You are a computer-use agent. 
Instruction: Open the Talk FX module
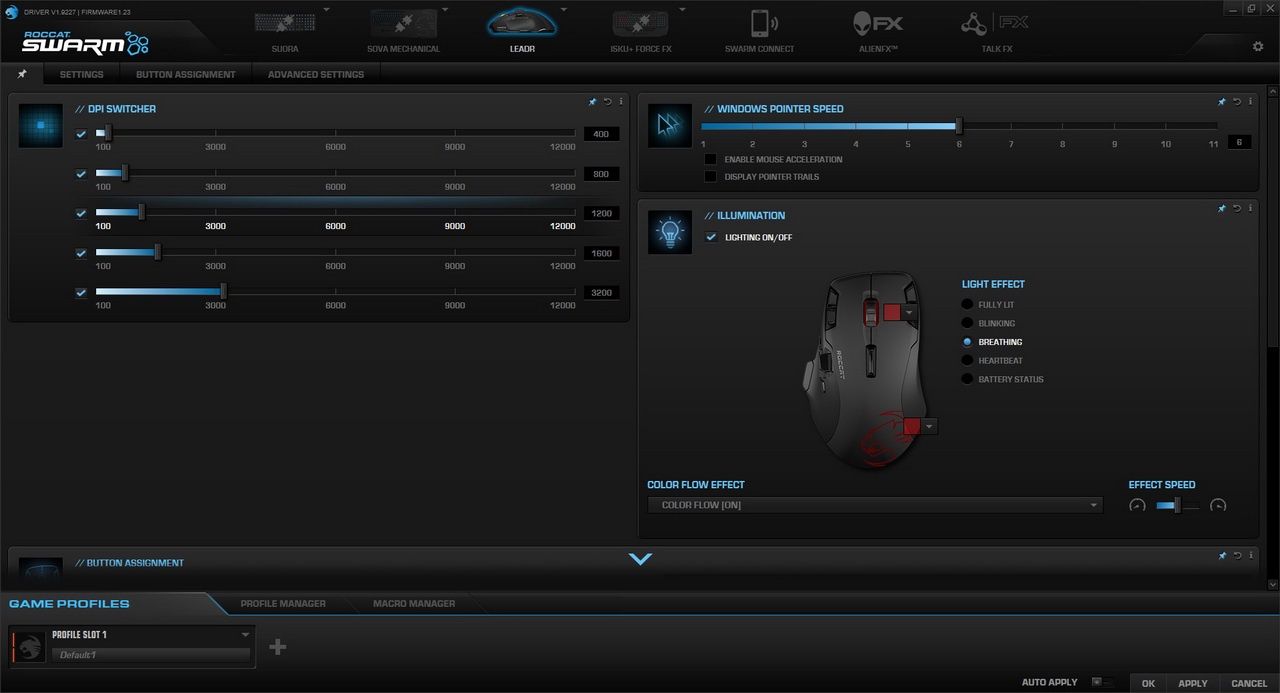click(x=996, y=30)
